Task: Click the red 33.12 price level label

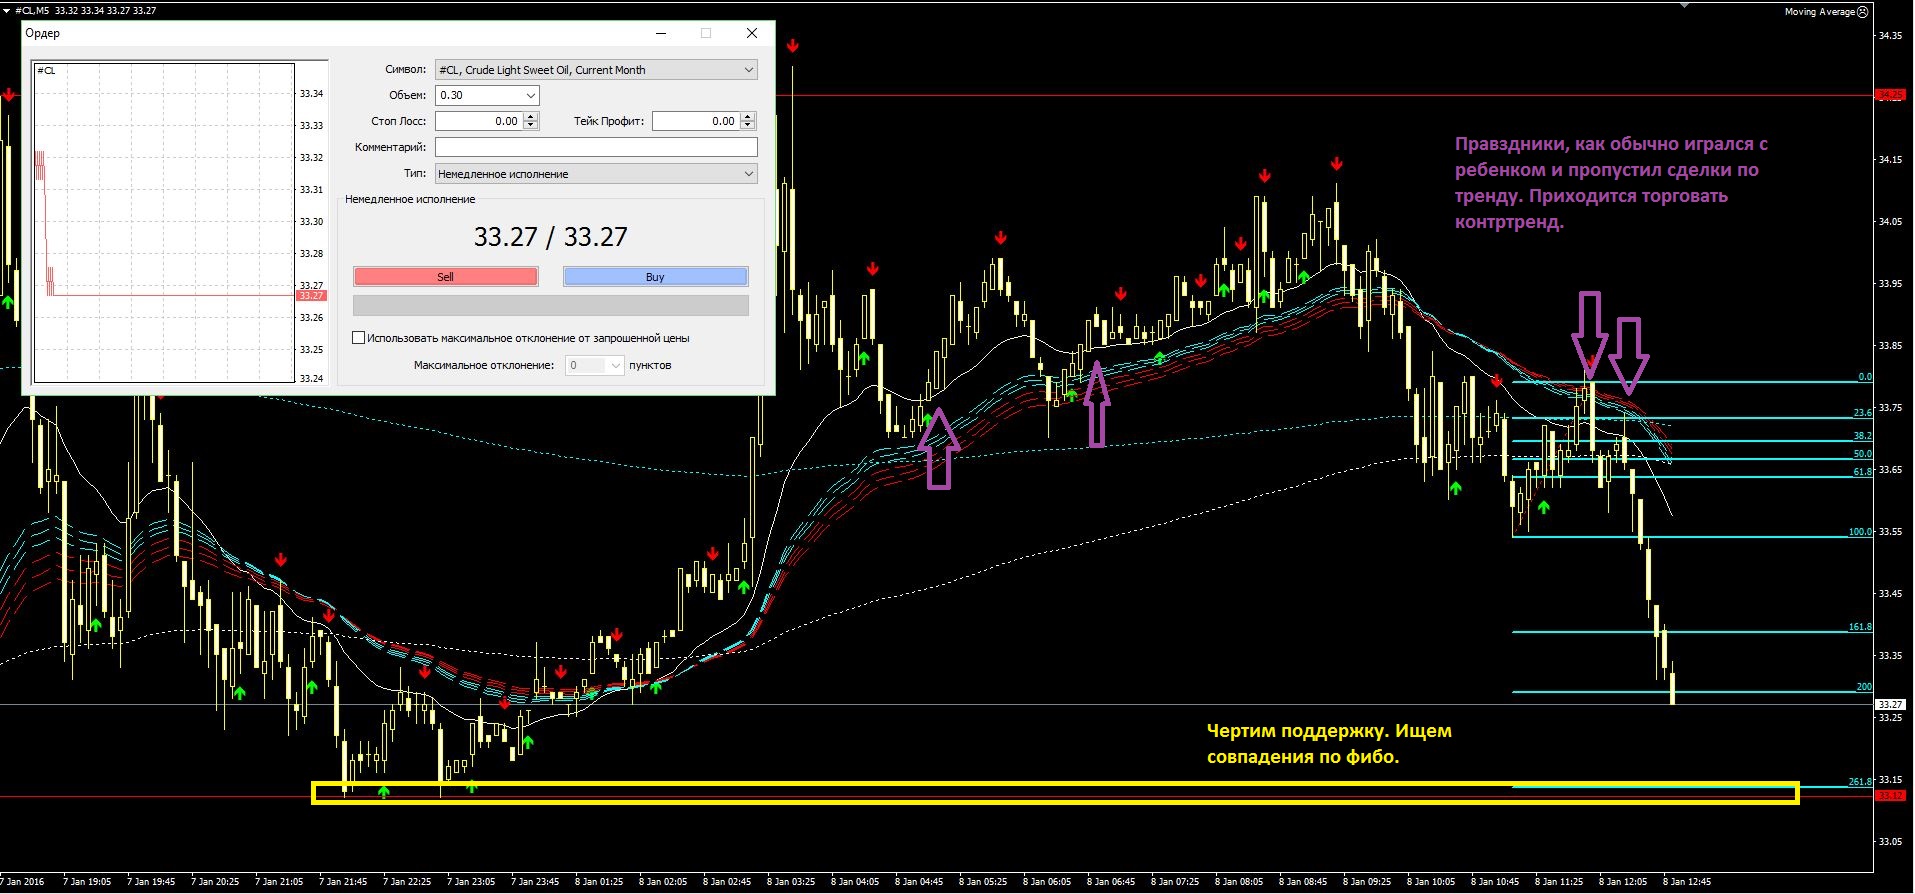Action: pos(1890,796)
